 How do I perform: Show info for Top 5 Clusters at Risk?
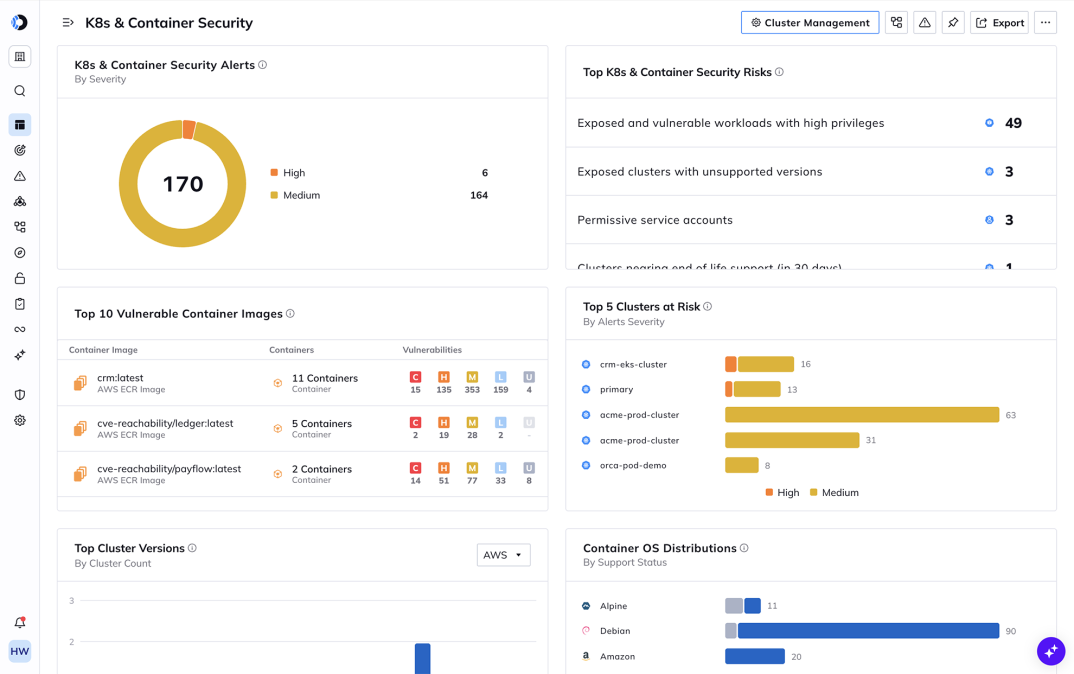[708, 307]
